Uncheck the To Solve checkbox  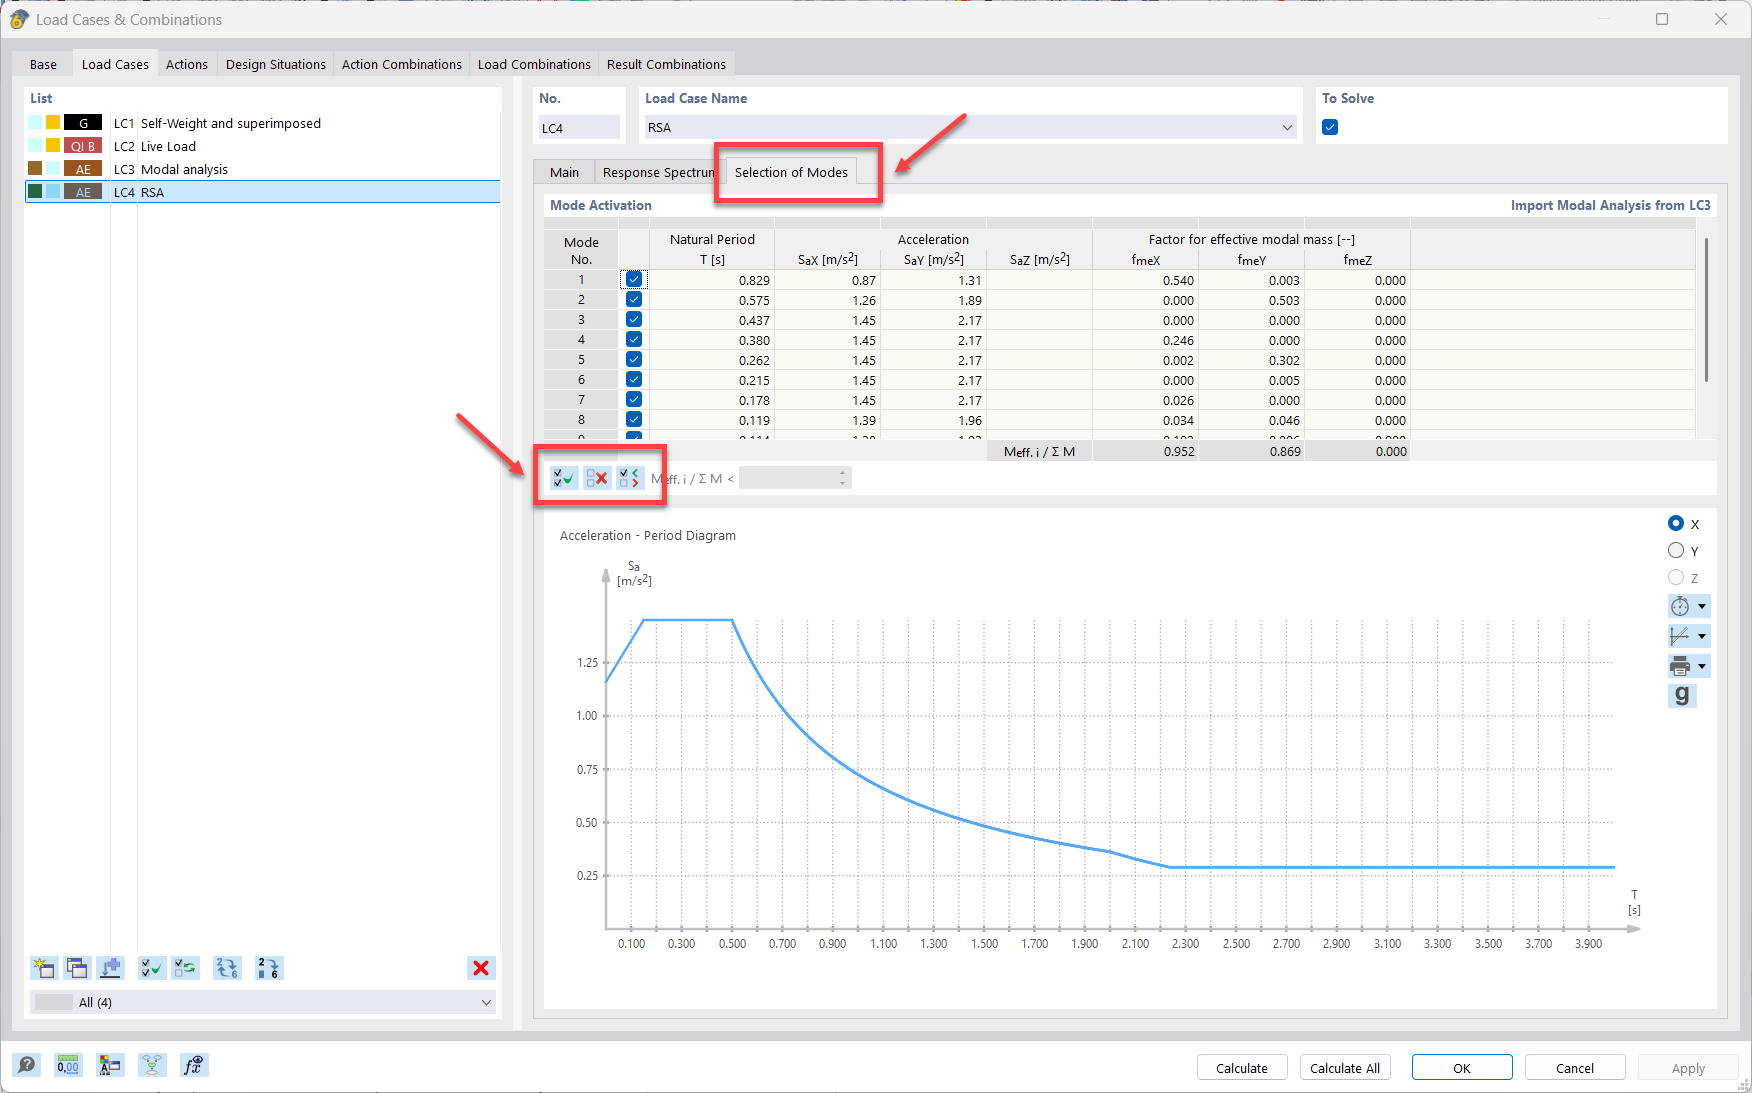coord(1330,127)
